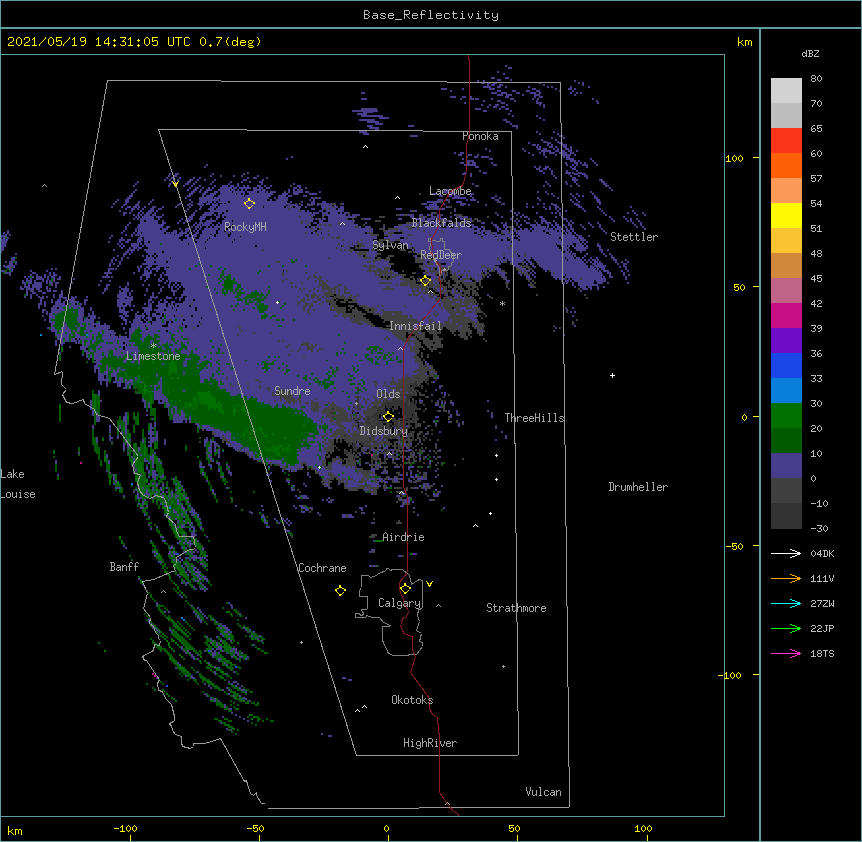Click the Calgary city label

400,603
